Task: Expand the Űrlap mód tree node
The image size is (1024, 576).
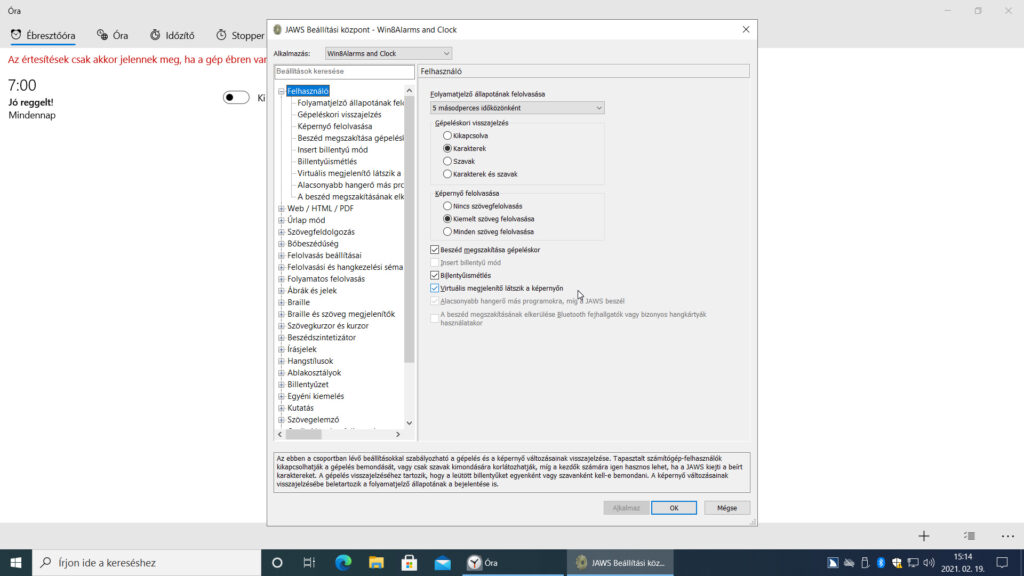Action: pos(281,221)
